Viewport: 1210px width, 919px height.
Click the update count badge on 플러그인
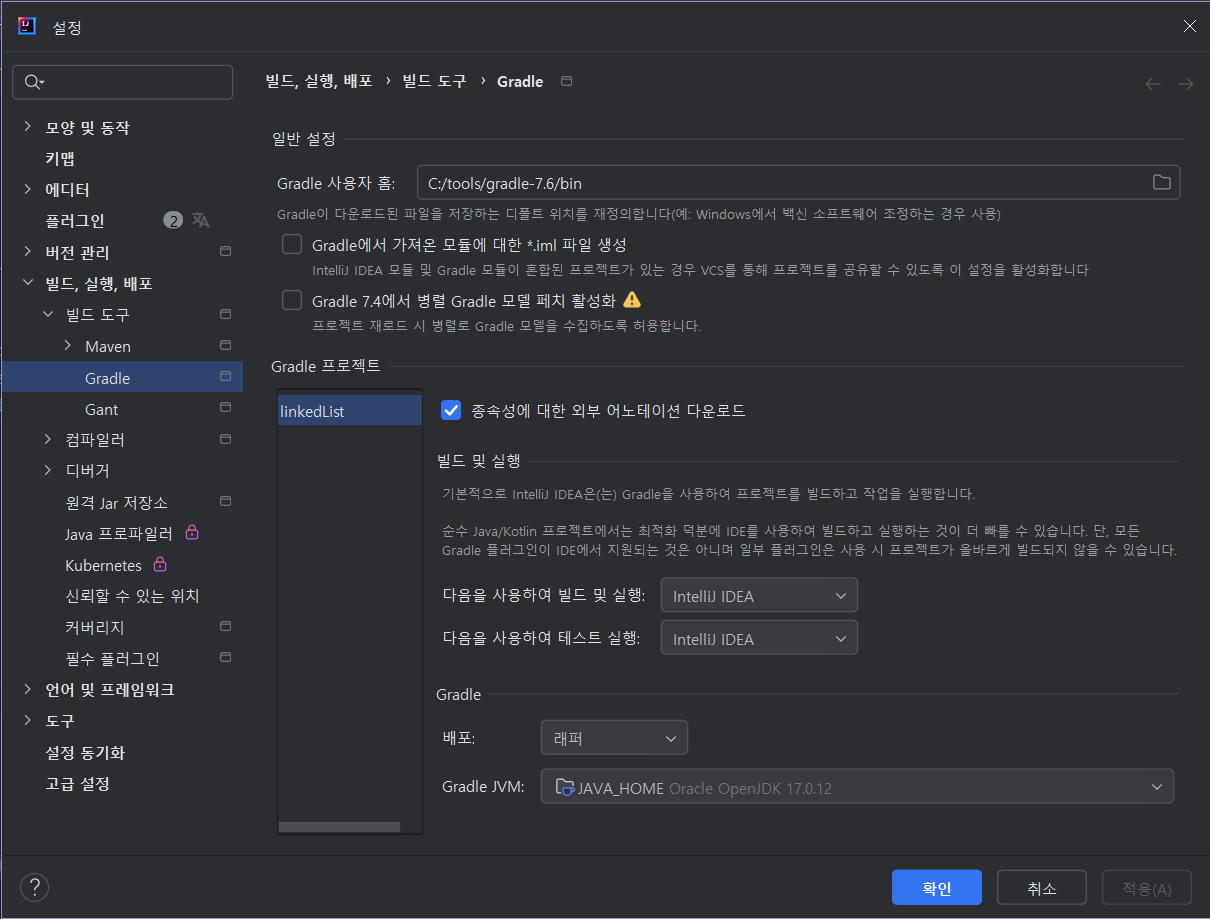(173, 220)
